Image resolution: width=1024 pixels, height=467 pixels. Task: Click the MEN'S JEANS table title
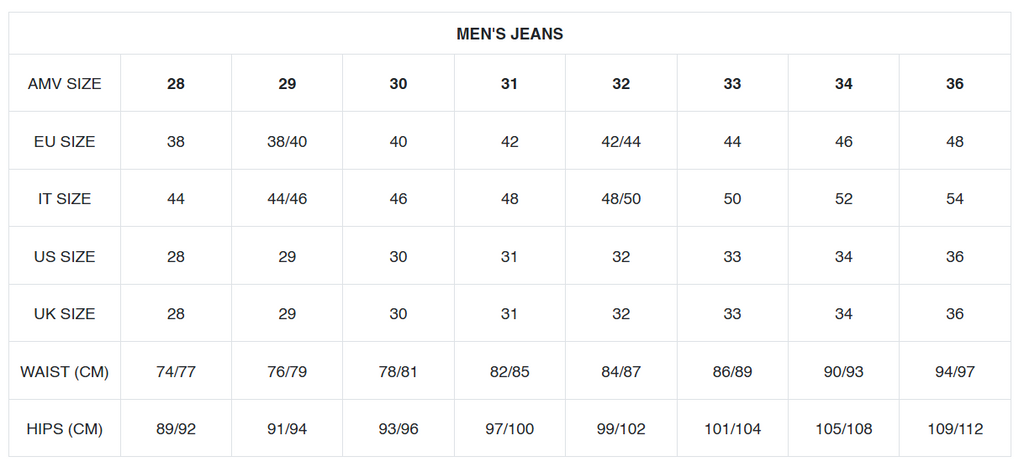click(510, 34)
